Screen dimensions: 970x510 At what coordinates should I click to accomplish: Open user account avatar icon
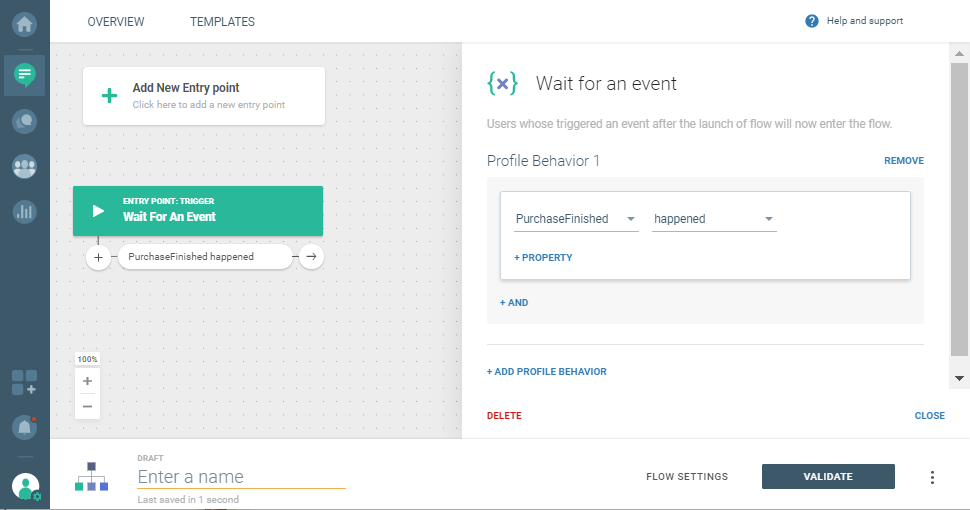25,486
